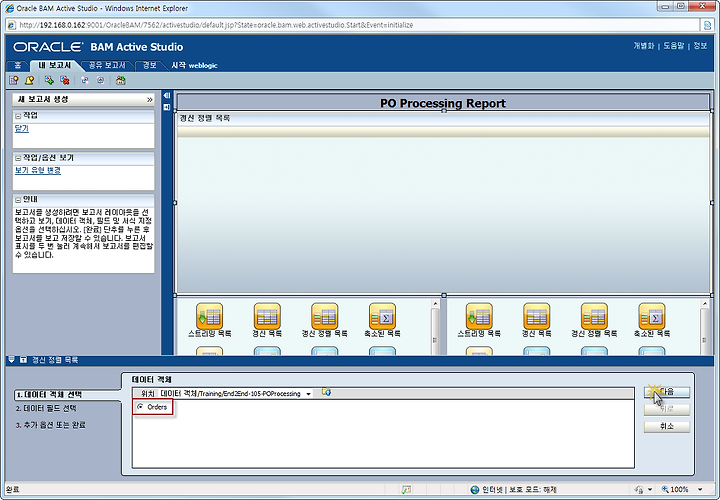Click the green plus add toolbar icon

[x=49, y=80]
